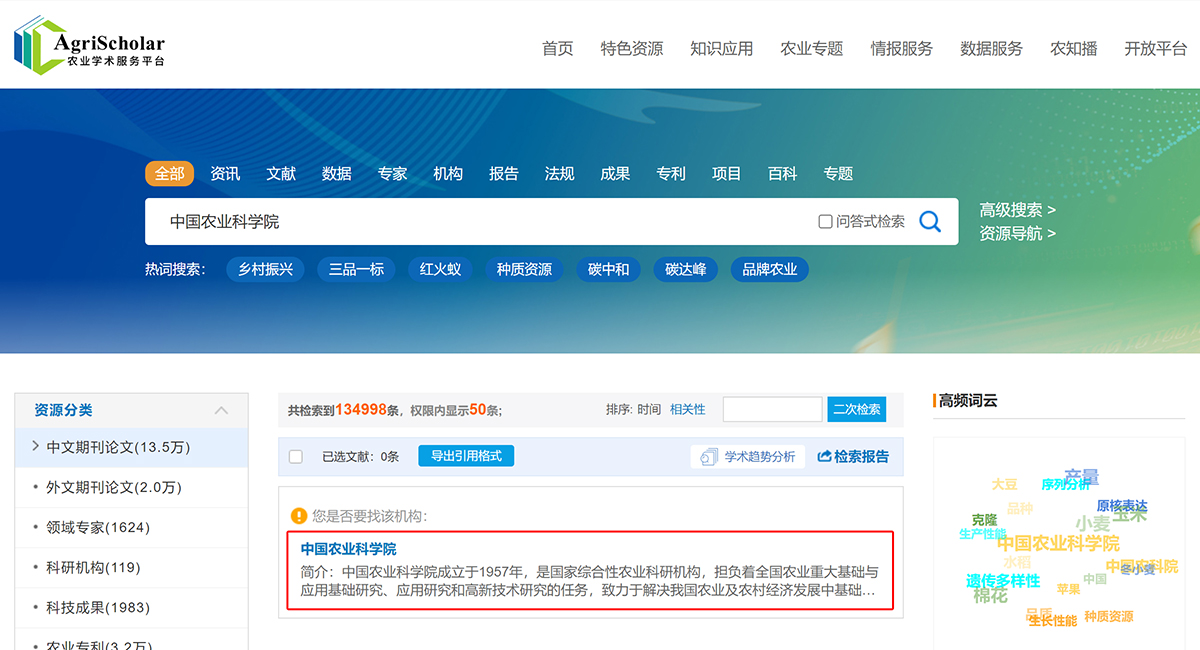
Task: Expand the 中文期刊论文 category arrow
Action: click(36, 446)
